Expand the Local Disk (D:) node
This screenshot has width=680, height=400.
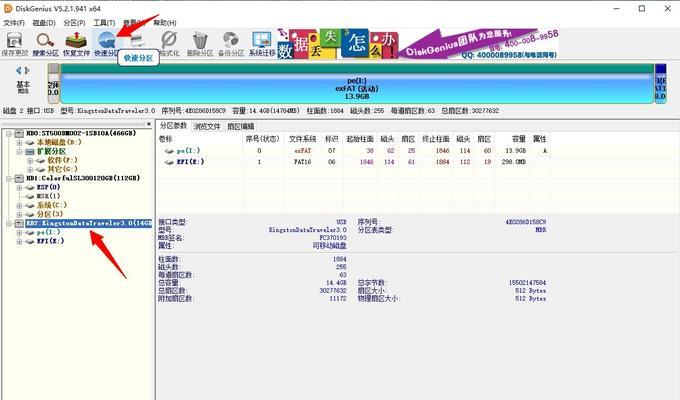tap(19, 142)
